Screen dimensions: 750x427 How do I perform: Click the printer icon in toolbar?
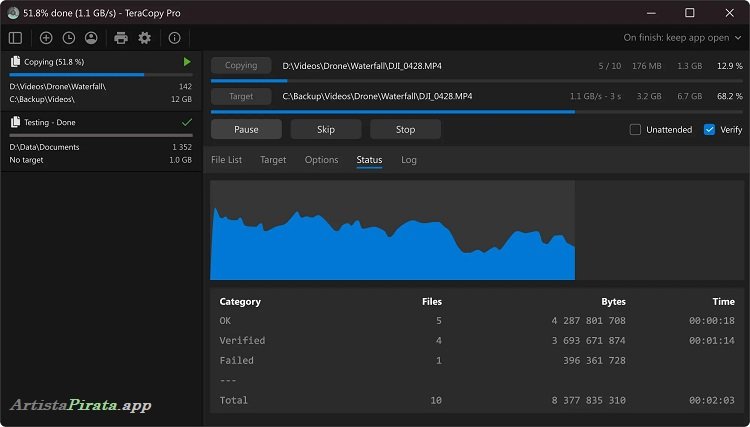pos(121,38)
